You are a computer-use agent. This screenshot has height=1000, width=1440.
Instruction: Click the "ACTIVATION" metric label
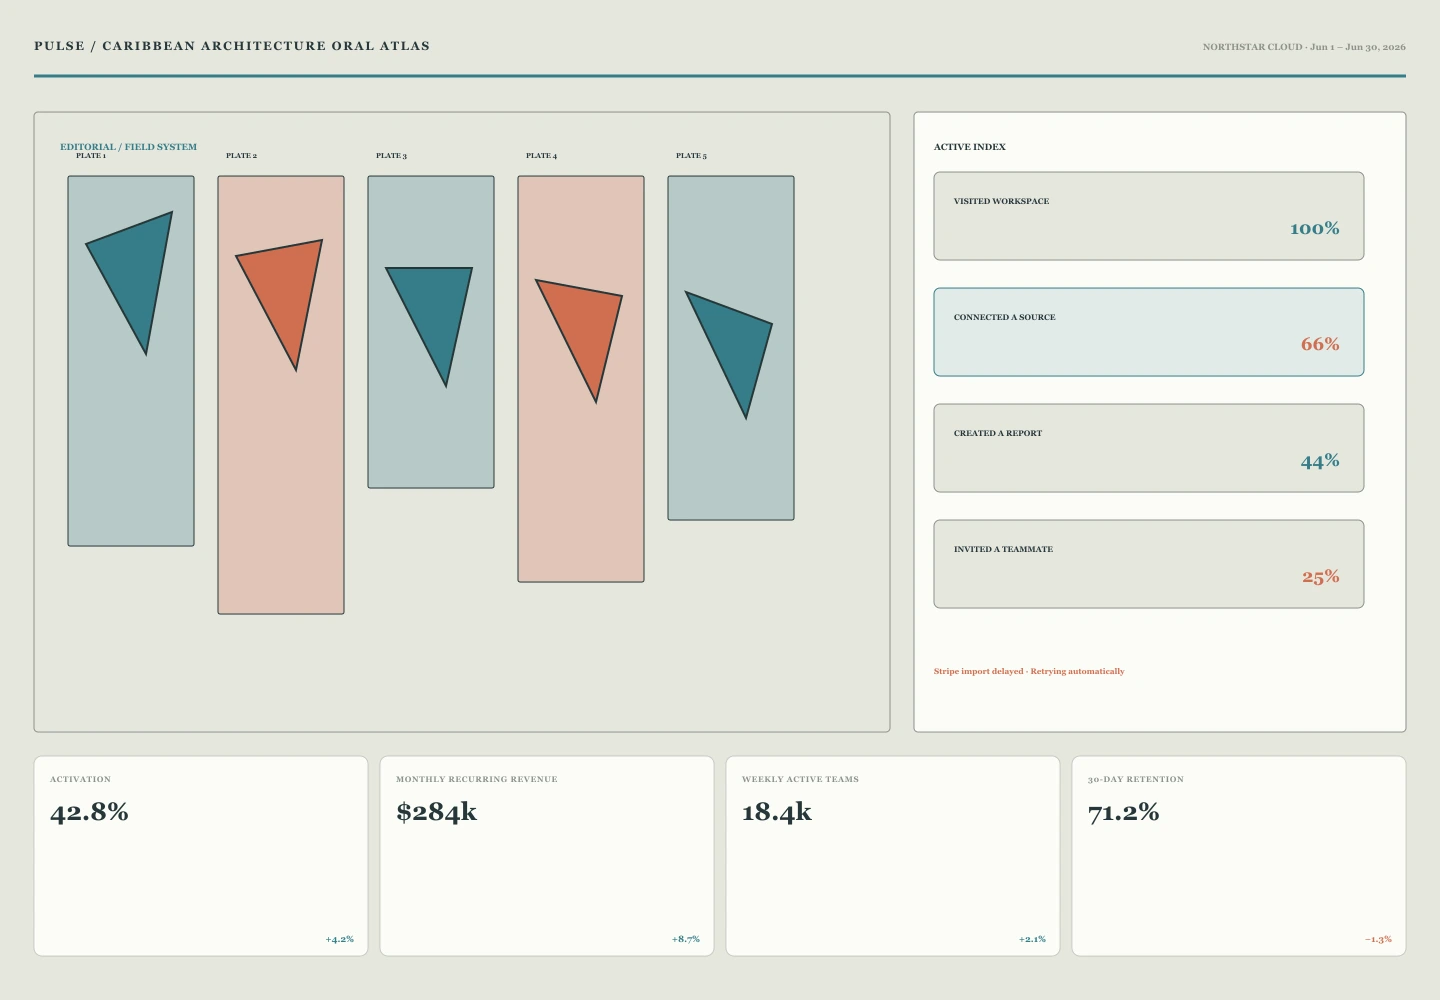[x=81, y=779]
